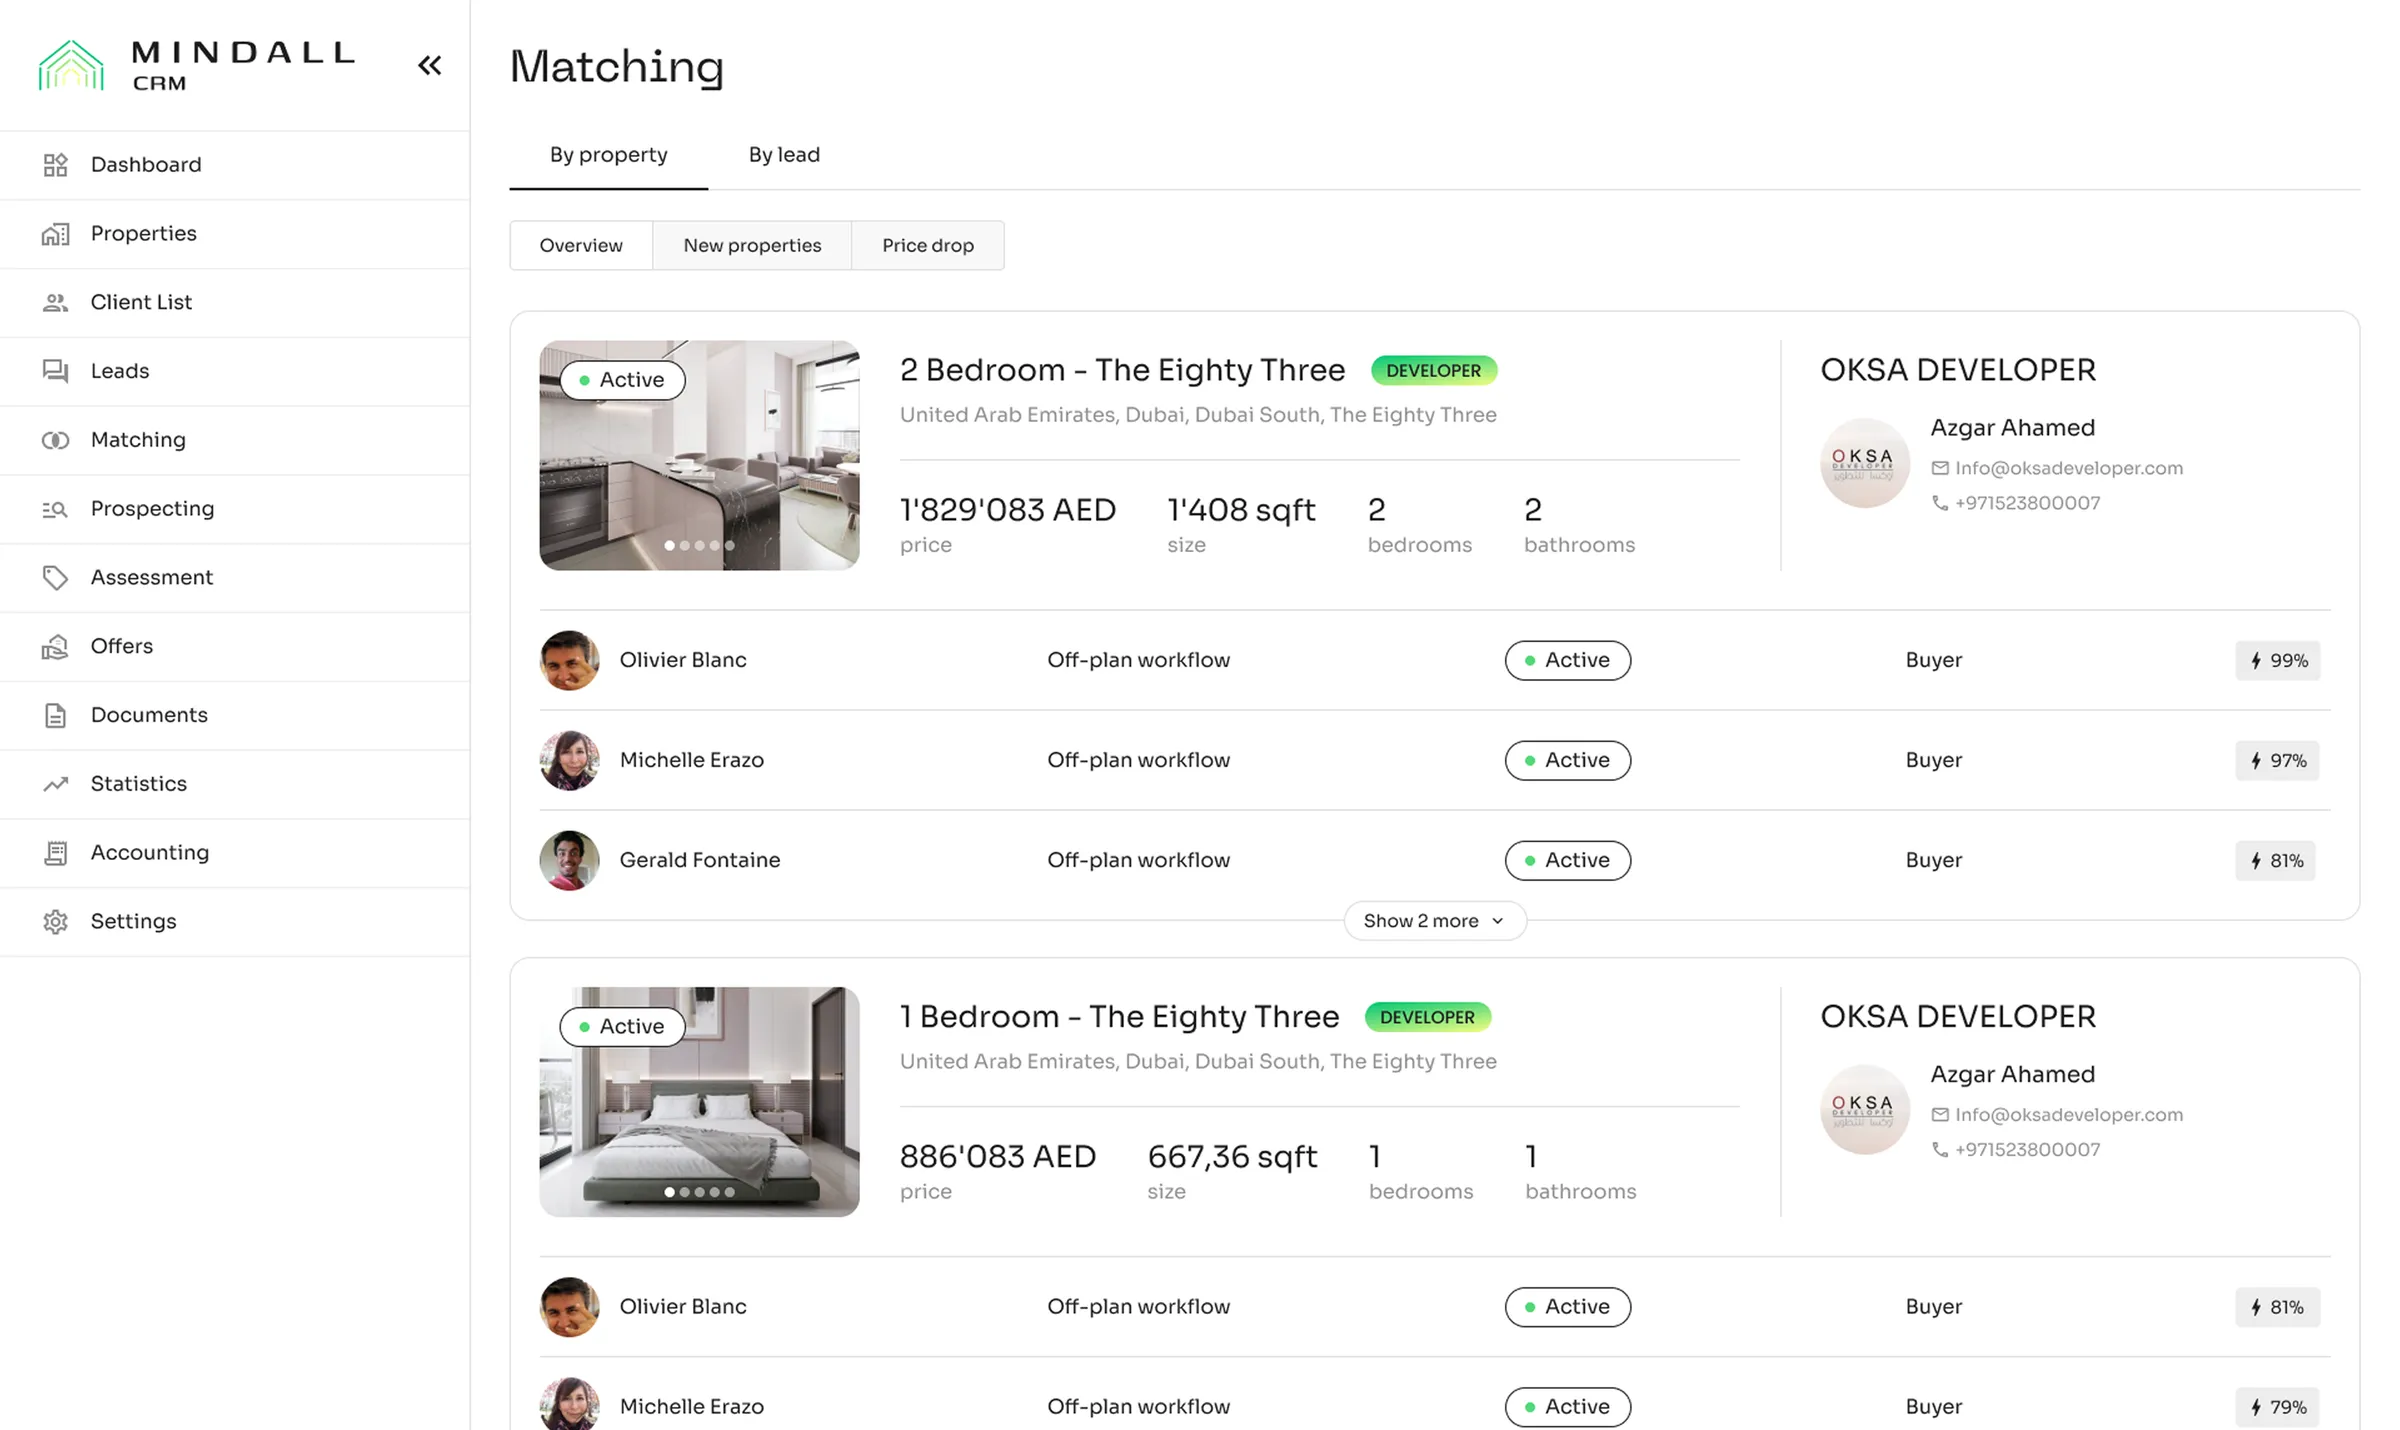Expand the Show 2 more matches list
This screenshot has width=2400, height=1430.
[1434, 921]
